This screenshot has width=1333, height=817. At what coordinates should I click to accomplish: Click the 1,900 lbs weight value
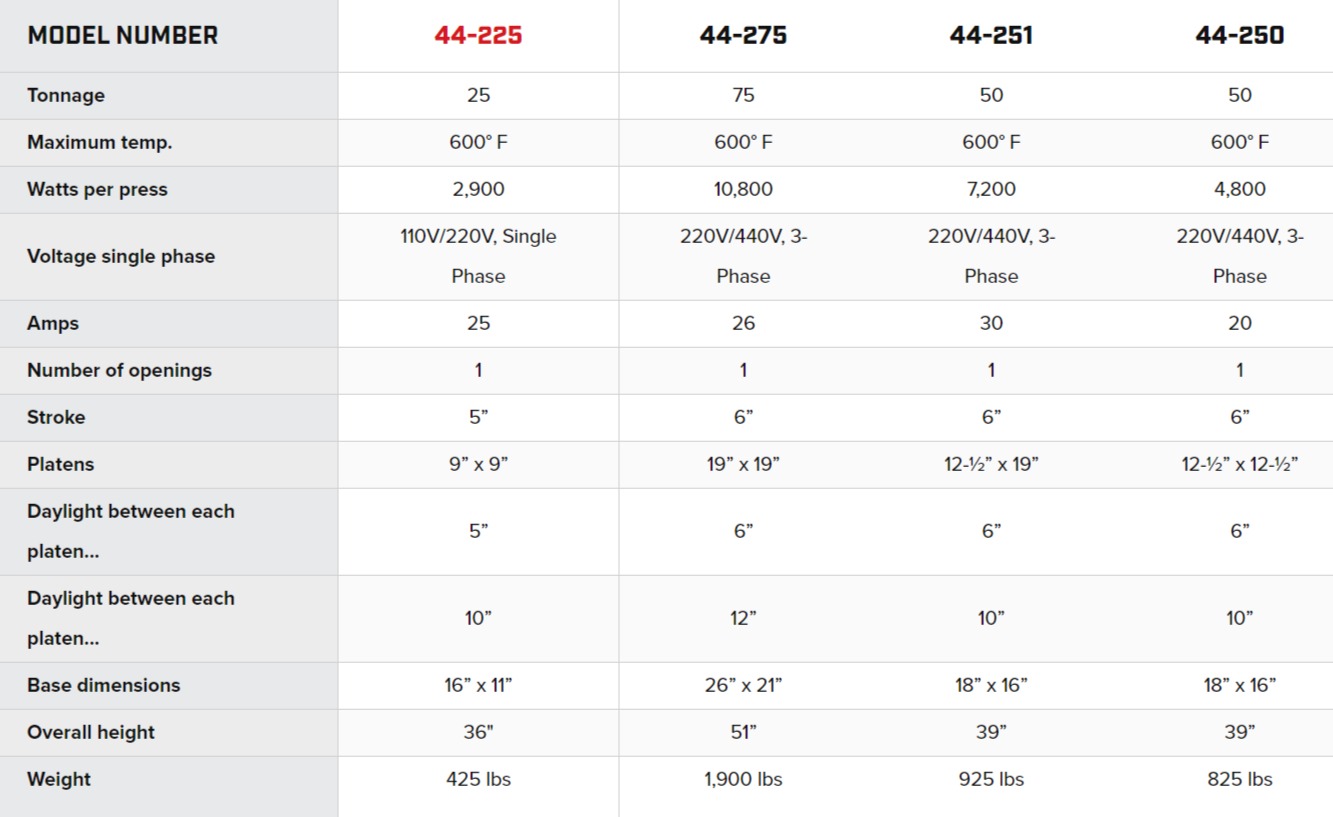point(743,780)
